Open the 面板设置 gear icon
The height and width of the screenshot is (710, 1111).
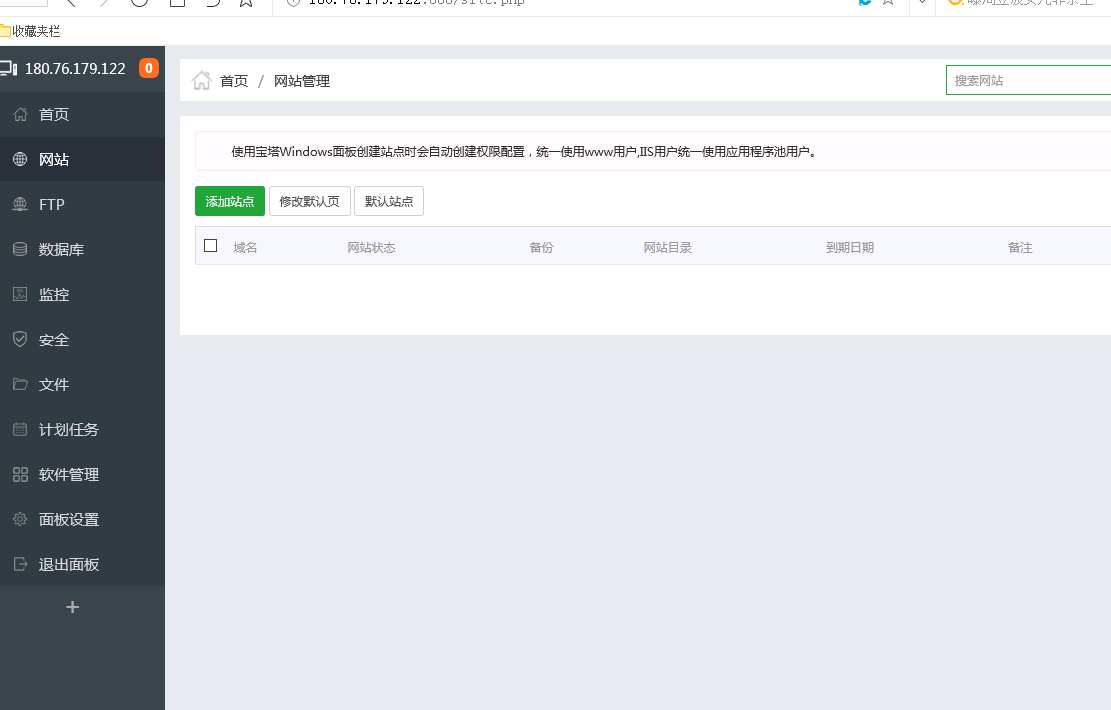[x=20, y=519]
